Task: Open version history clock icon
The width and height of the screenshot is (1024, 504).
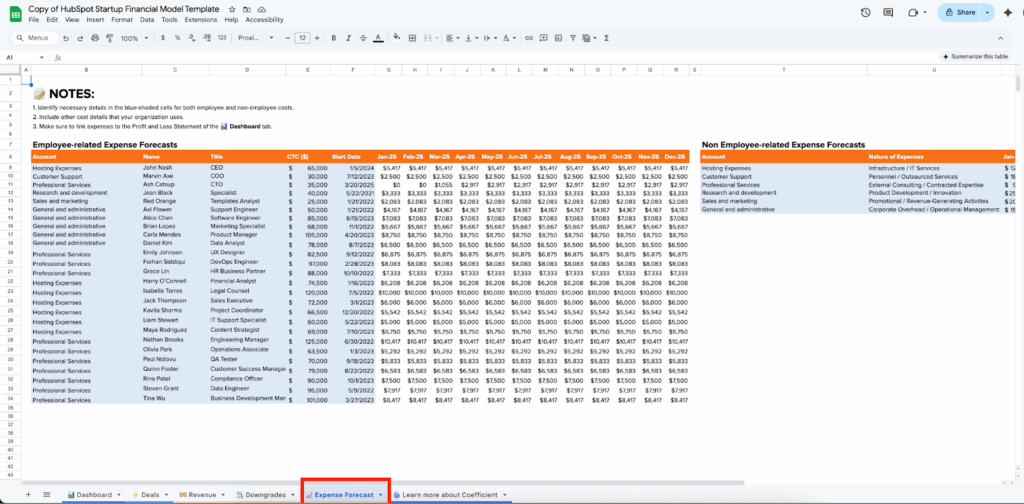Action: [x=865, y=12]
